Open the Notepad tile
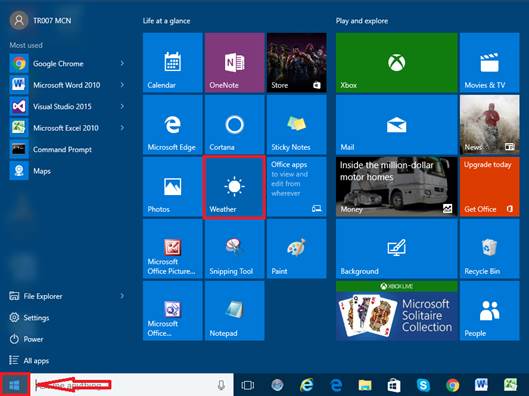The image size is (529, 396). coord(234,311)
